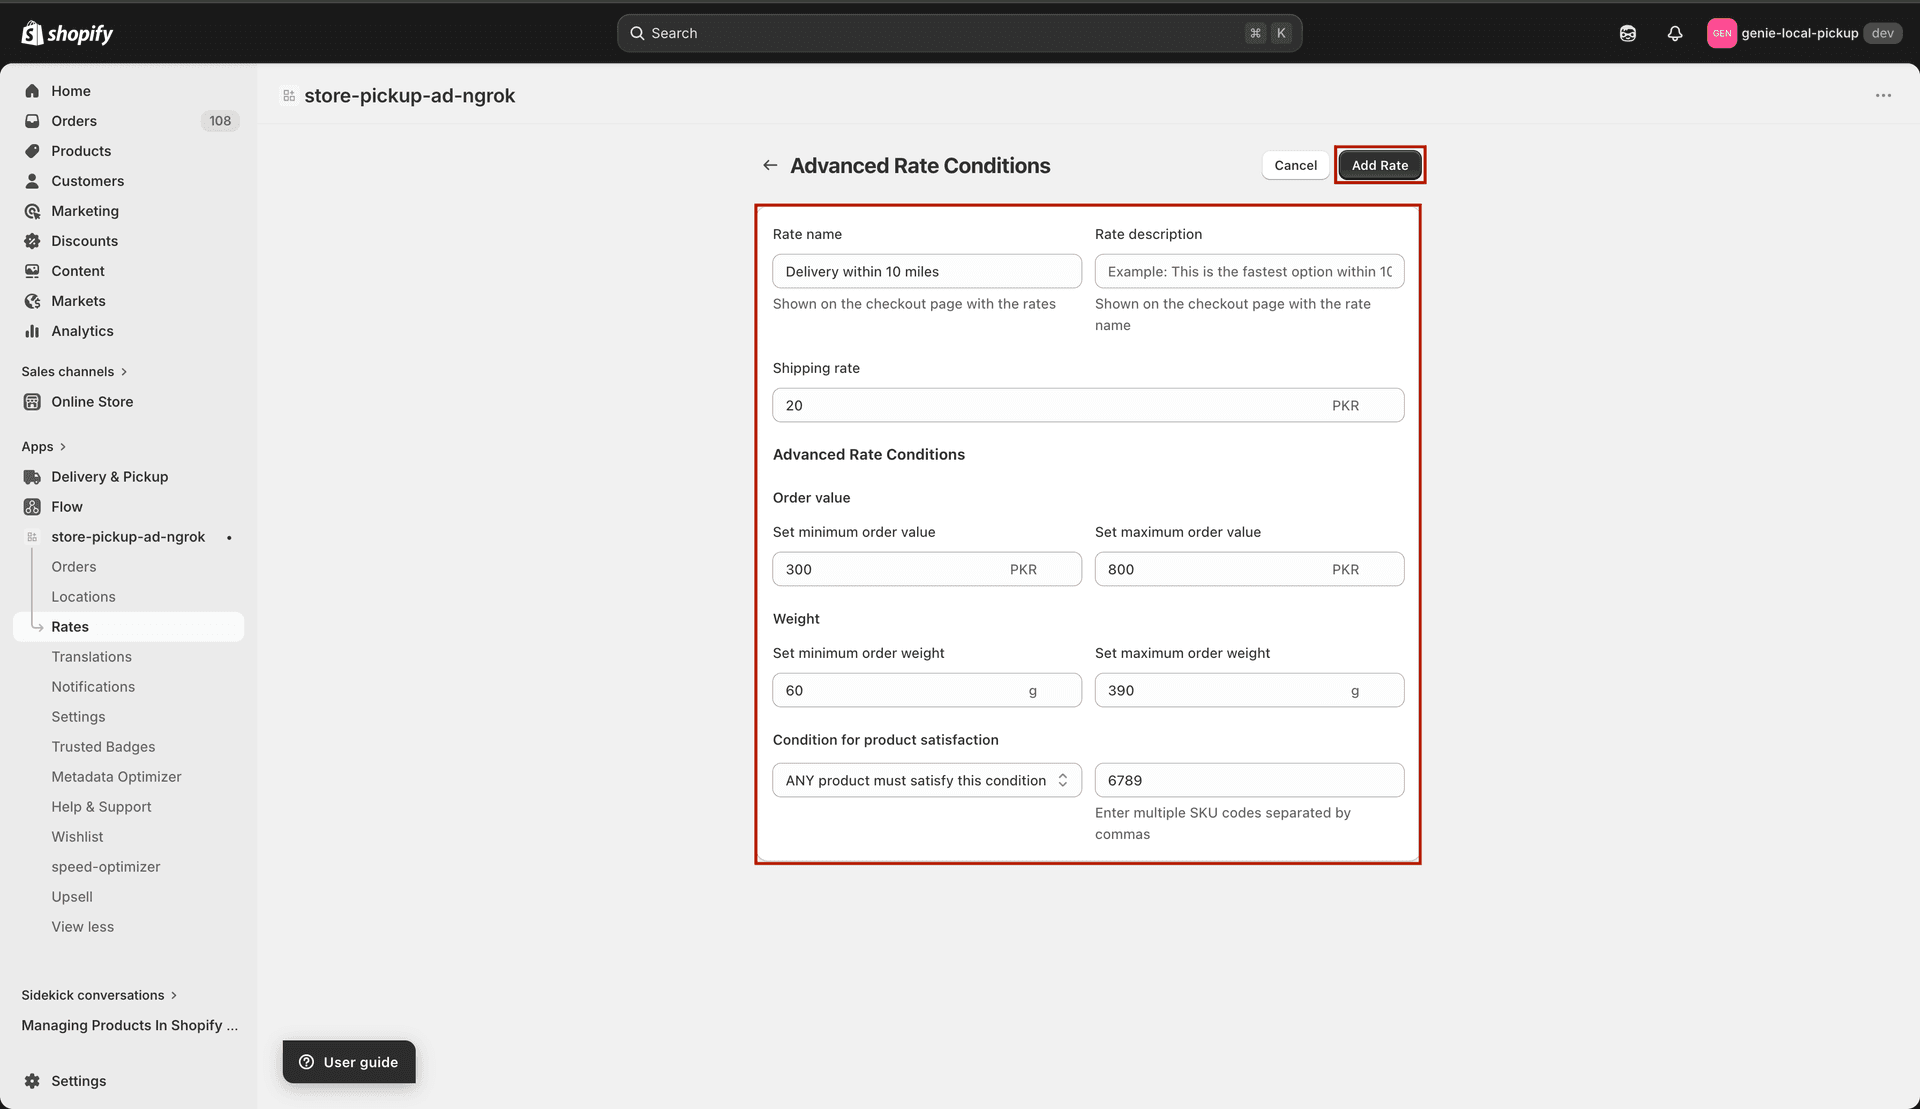The height and width of the screenshot is (1109, 1920).
Task: Click the maximum order weight field
Action: [x=1249, y=690]
